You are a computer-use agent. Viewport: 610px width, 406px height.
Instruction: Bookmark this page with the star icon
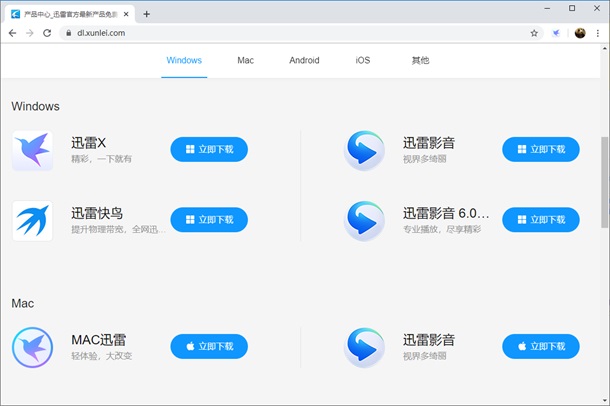point(534,33)
